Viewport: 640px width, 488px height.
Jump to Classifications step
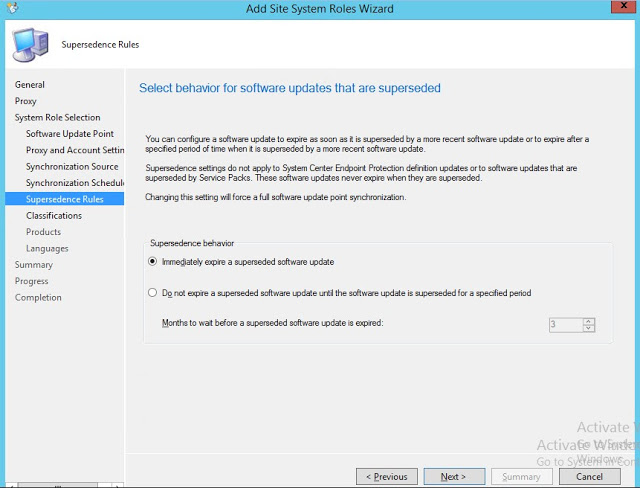pyautogui.click(x=54, y=215)
